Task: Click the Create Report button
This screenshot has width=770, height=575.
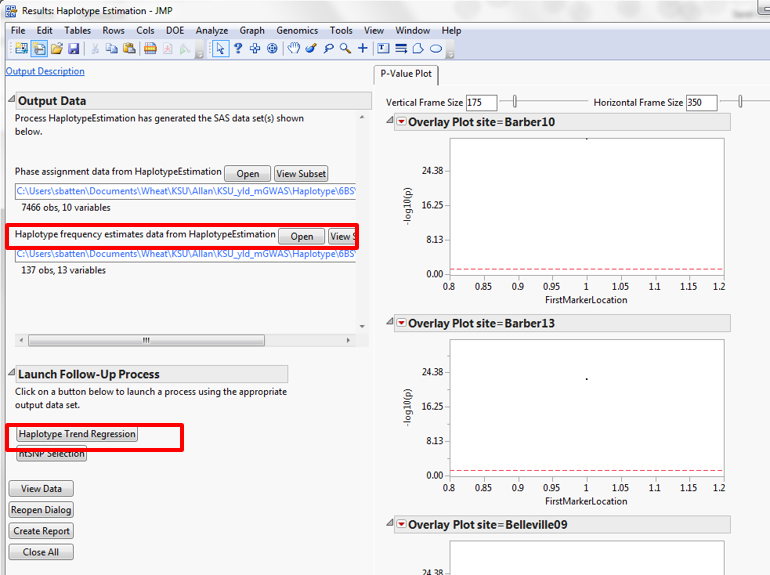Action: pos(41,531)
